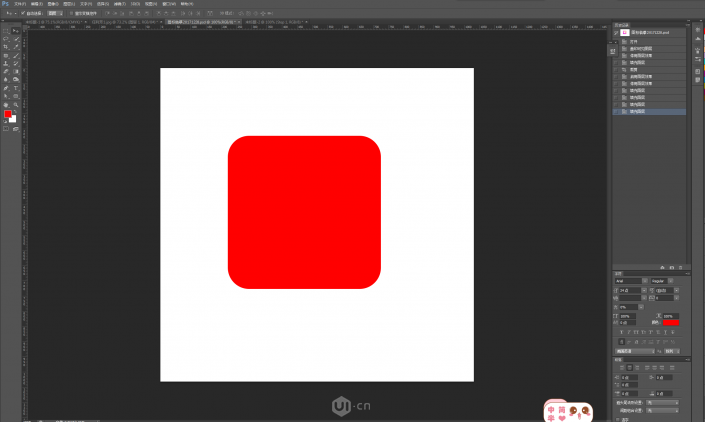The width and height of the screenshot is (705, 422).
Task: Toggle the Show Transform Controls checkbox
Action: click(x=72, y=13)
